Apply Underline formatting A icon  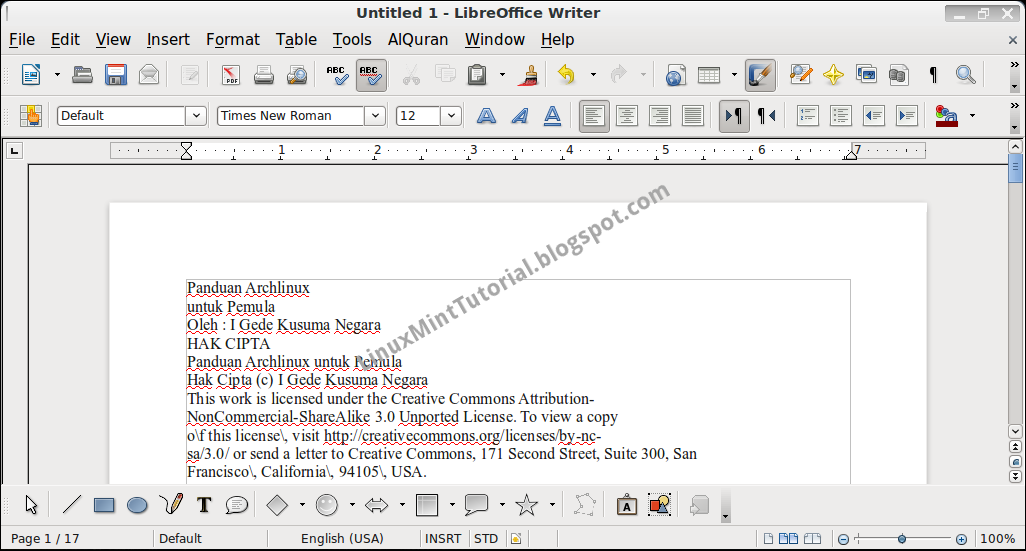[553, 116]
